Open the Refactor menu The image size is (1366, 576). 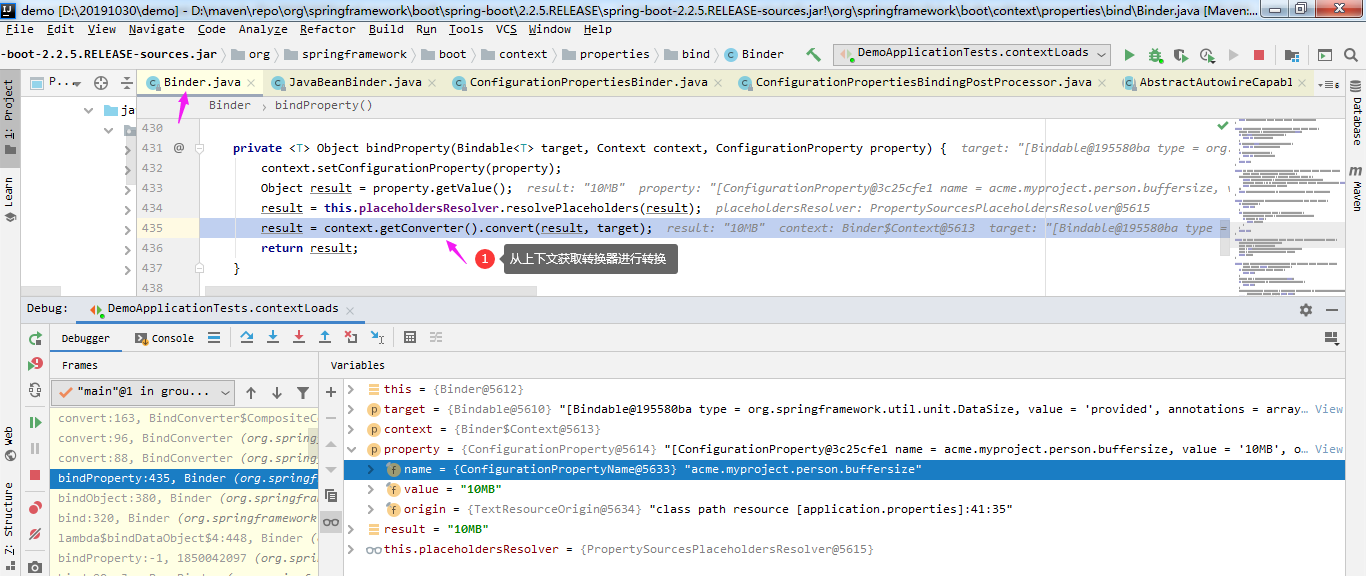tap(327, 29)
